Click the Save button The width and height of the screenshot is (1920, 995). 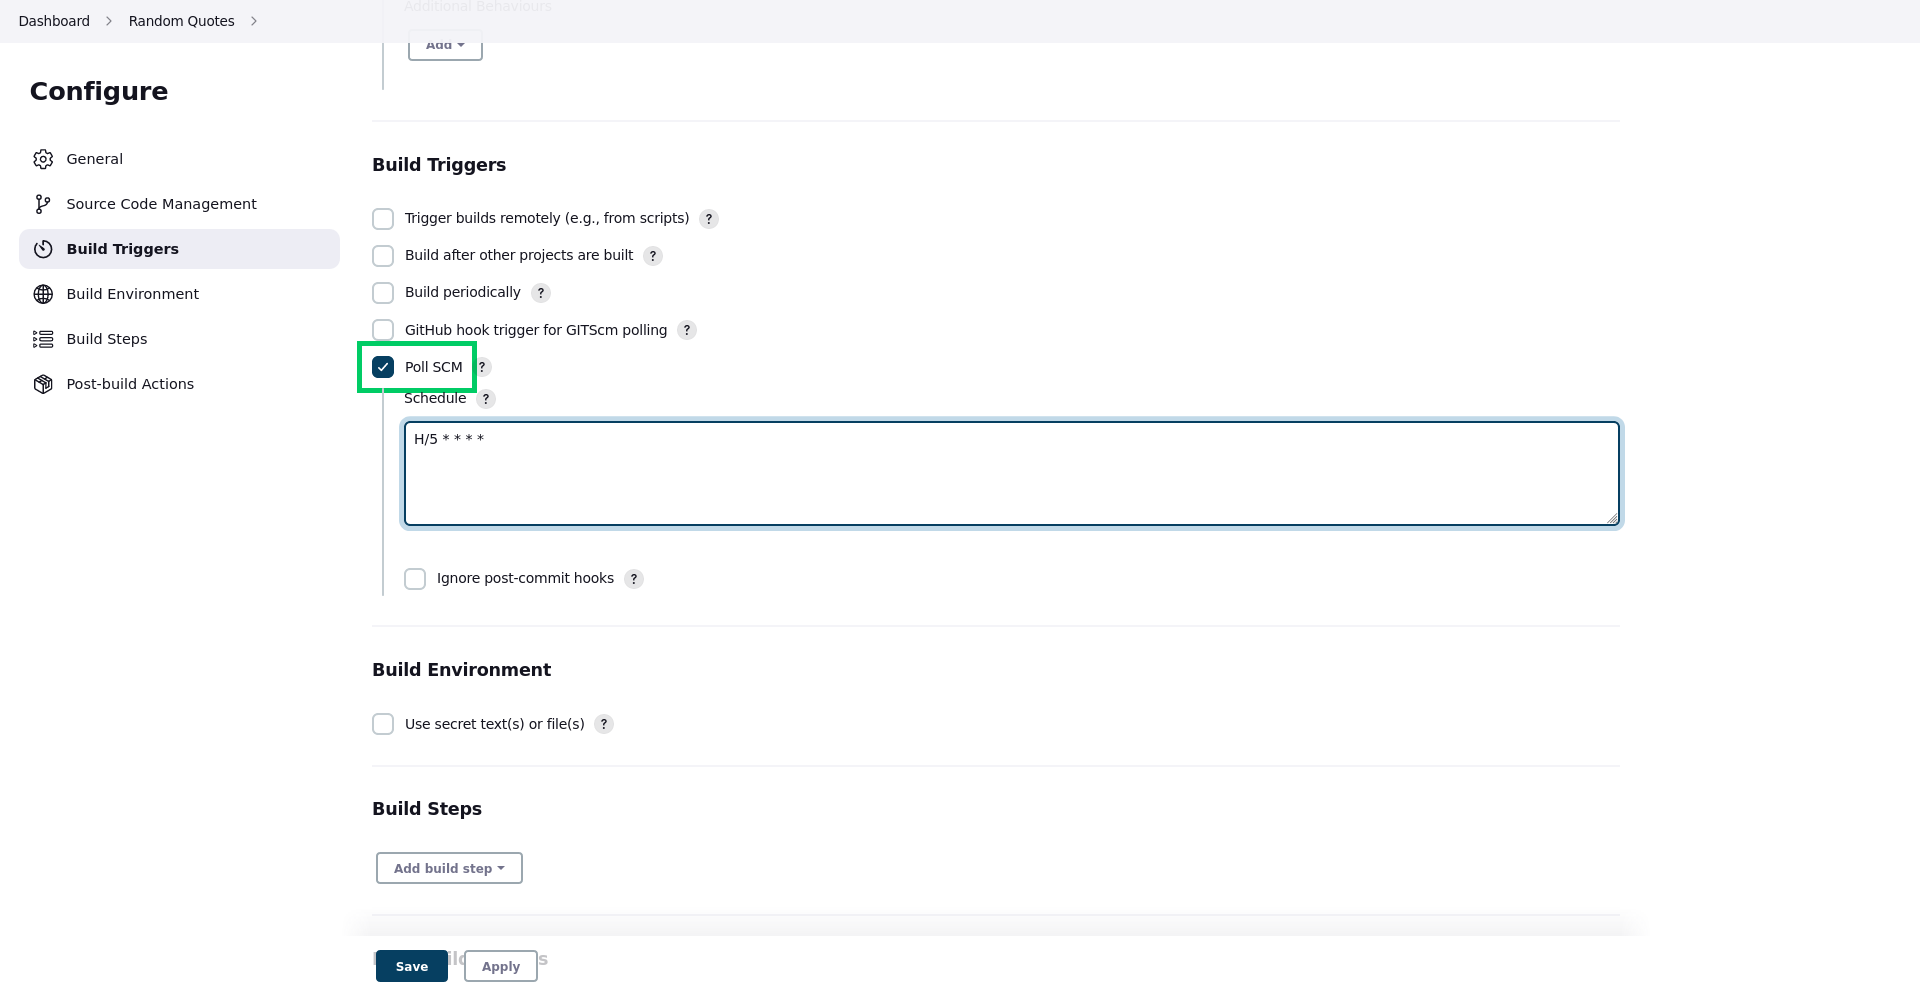(x=412, y=966)
